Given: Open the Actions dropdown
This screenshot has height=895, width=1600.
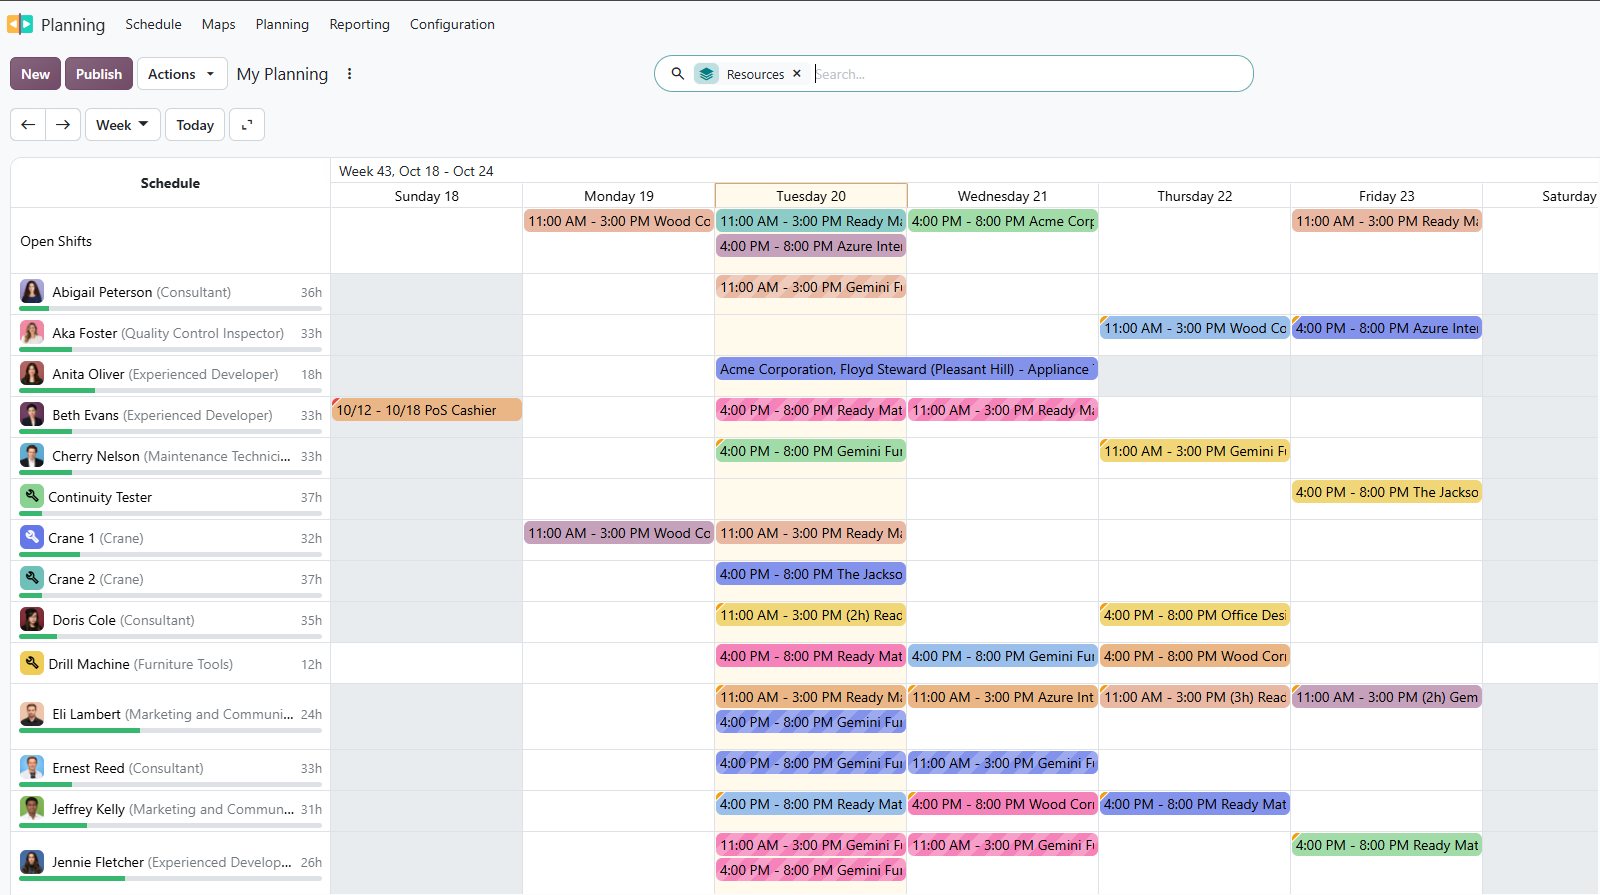Looking at the screenshot, I should coord(182,74).
